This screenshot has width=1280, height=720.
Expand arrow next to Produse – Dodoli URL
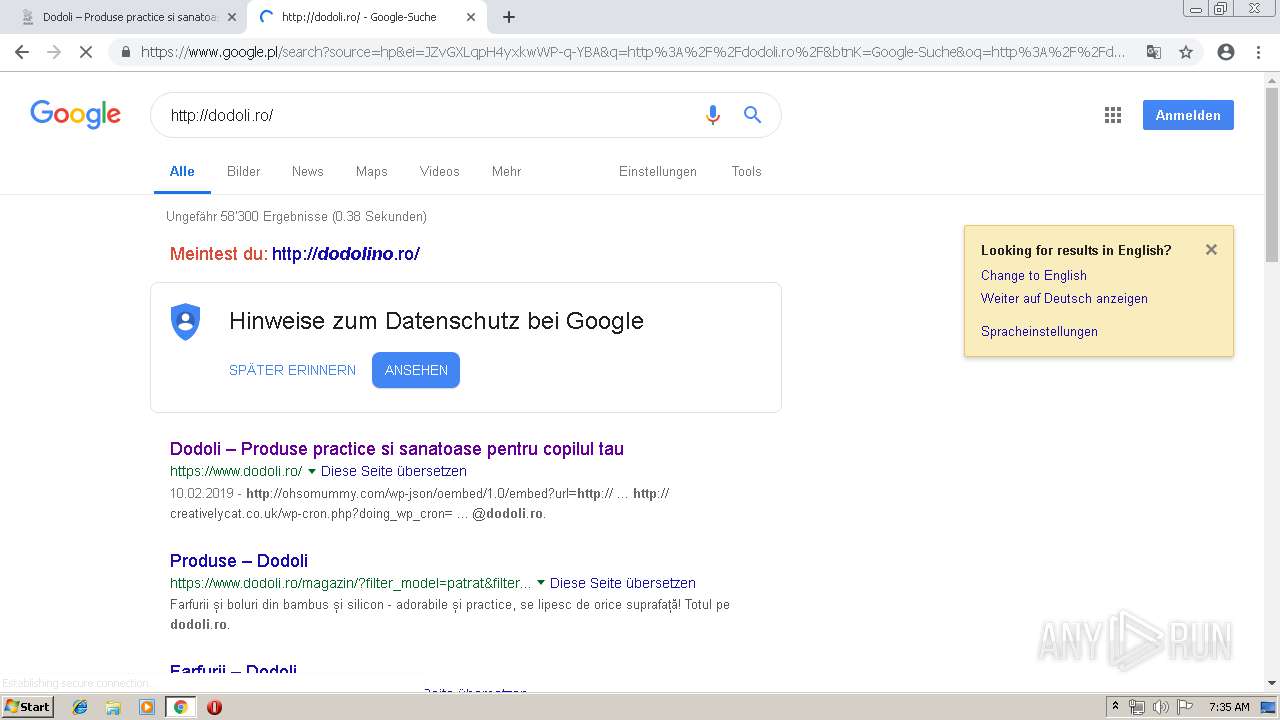click(x=541, y=583)
